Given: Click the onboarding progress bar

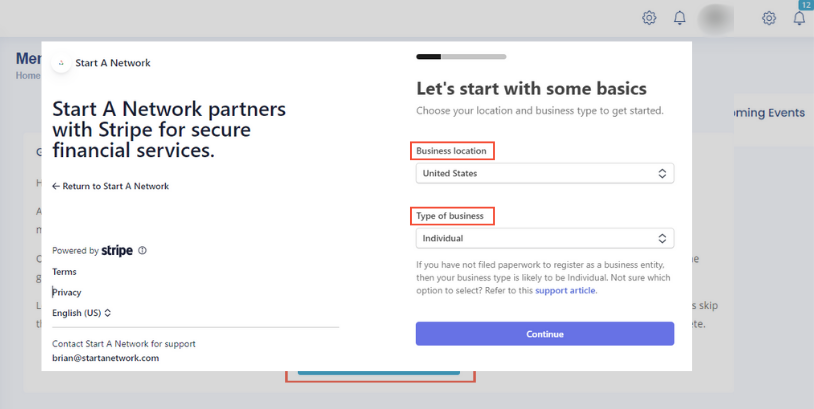Looking at the screenshot, I should coord(461,56).
